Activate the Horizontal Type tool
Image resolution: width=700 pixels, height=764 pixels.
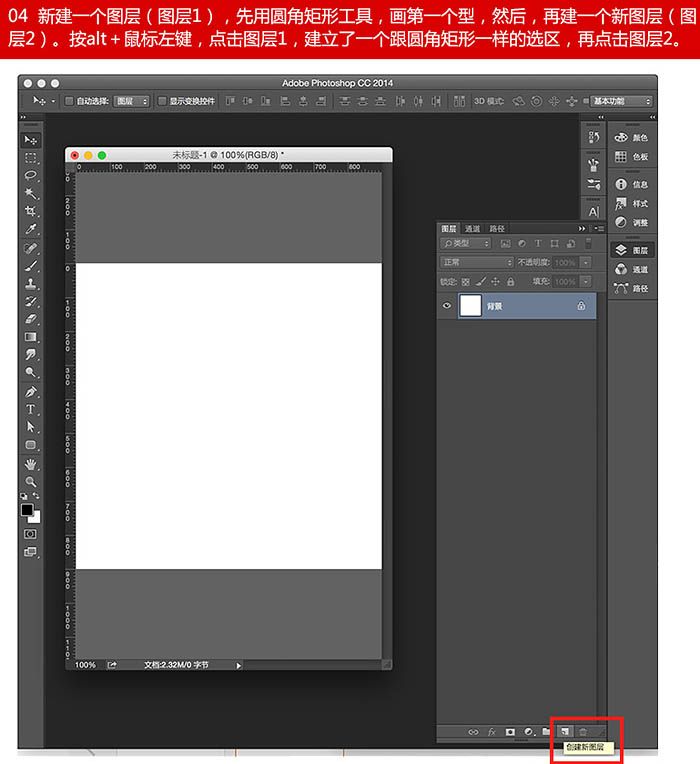point(31,409)
